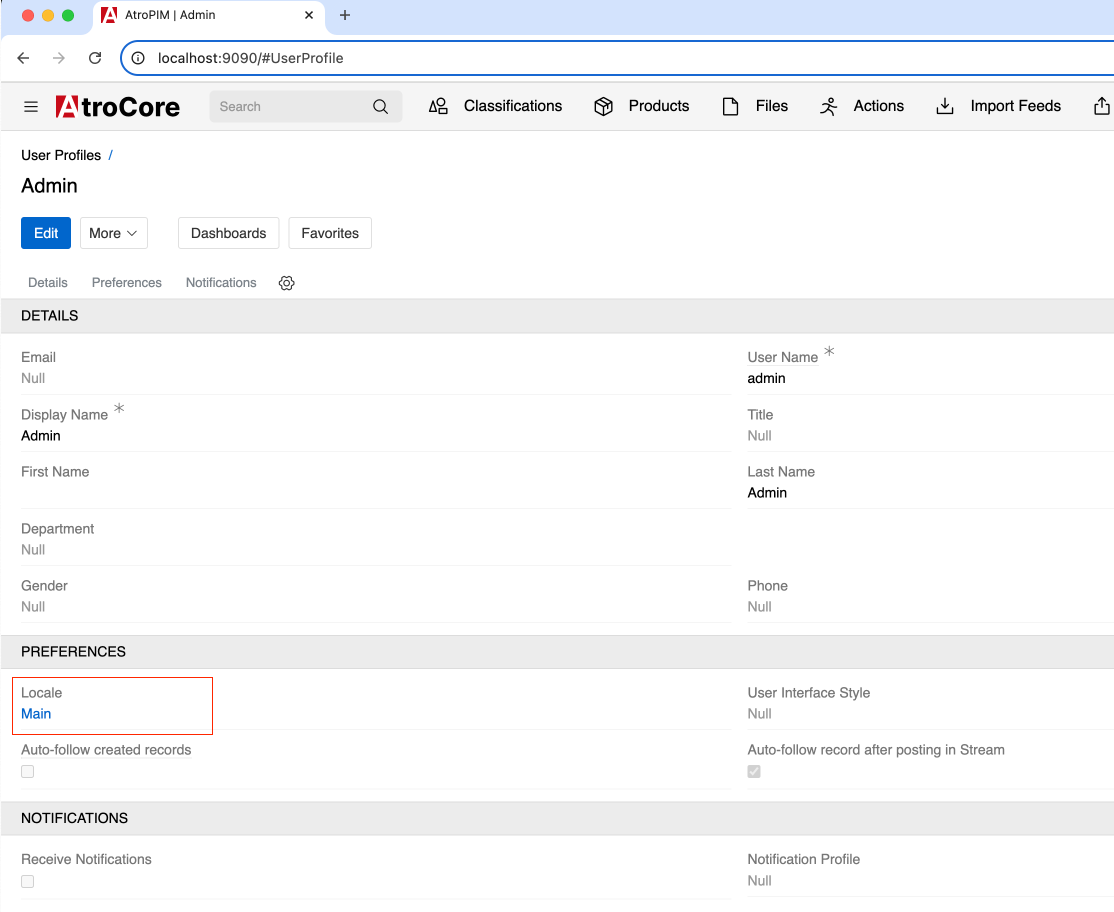
Task: Click the Admin page title
Action: (49, 185)
